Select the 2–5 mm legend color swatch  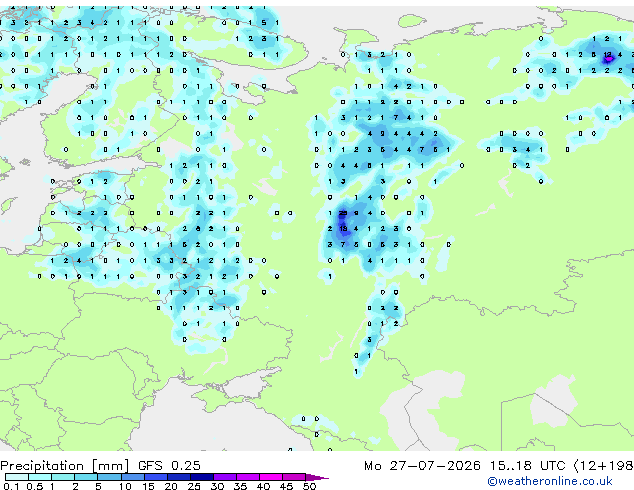[86, 477]
